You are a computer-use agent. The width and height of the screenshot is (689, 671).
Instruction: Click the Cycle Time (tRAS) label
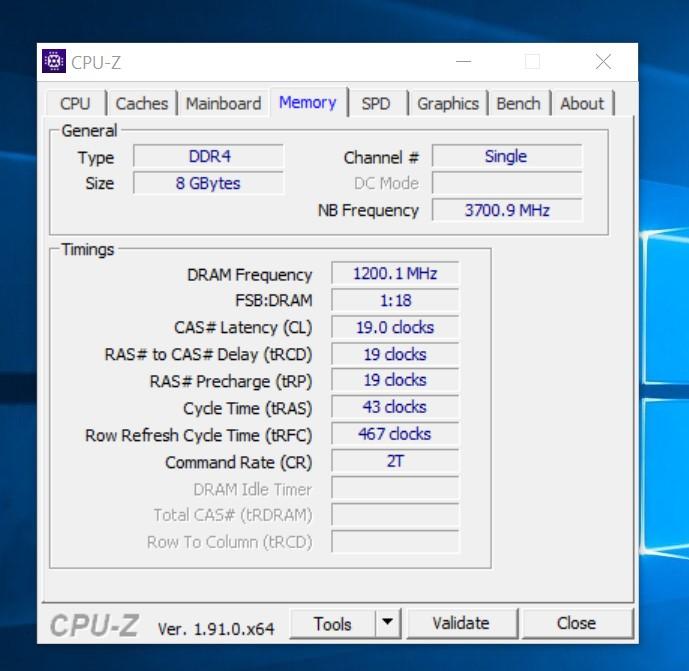click(x=247, y=408)
